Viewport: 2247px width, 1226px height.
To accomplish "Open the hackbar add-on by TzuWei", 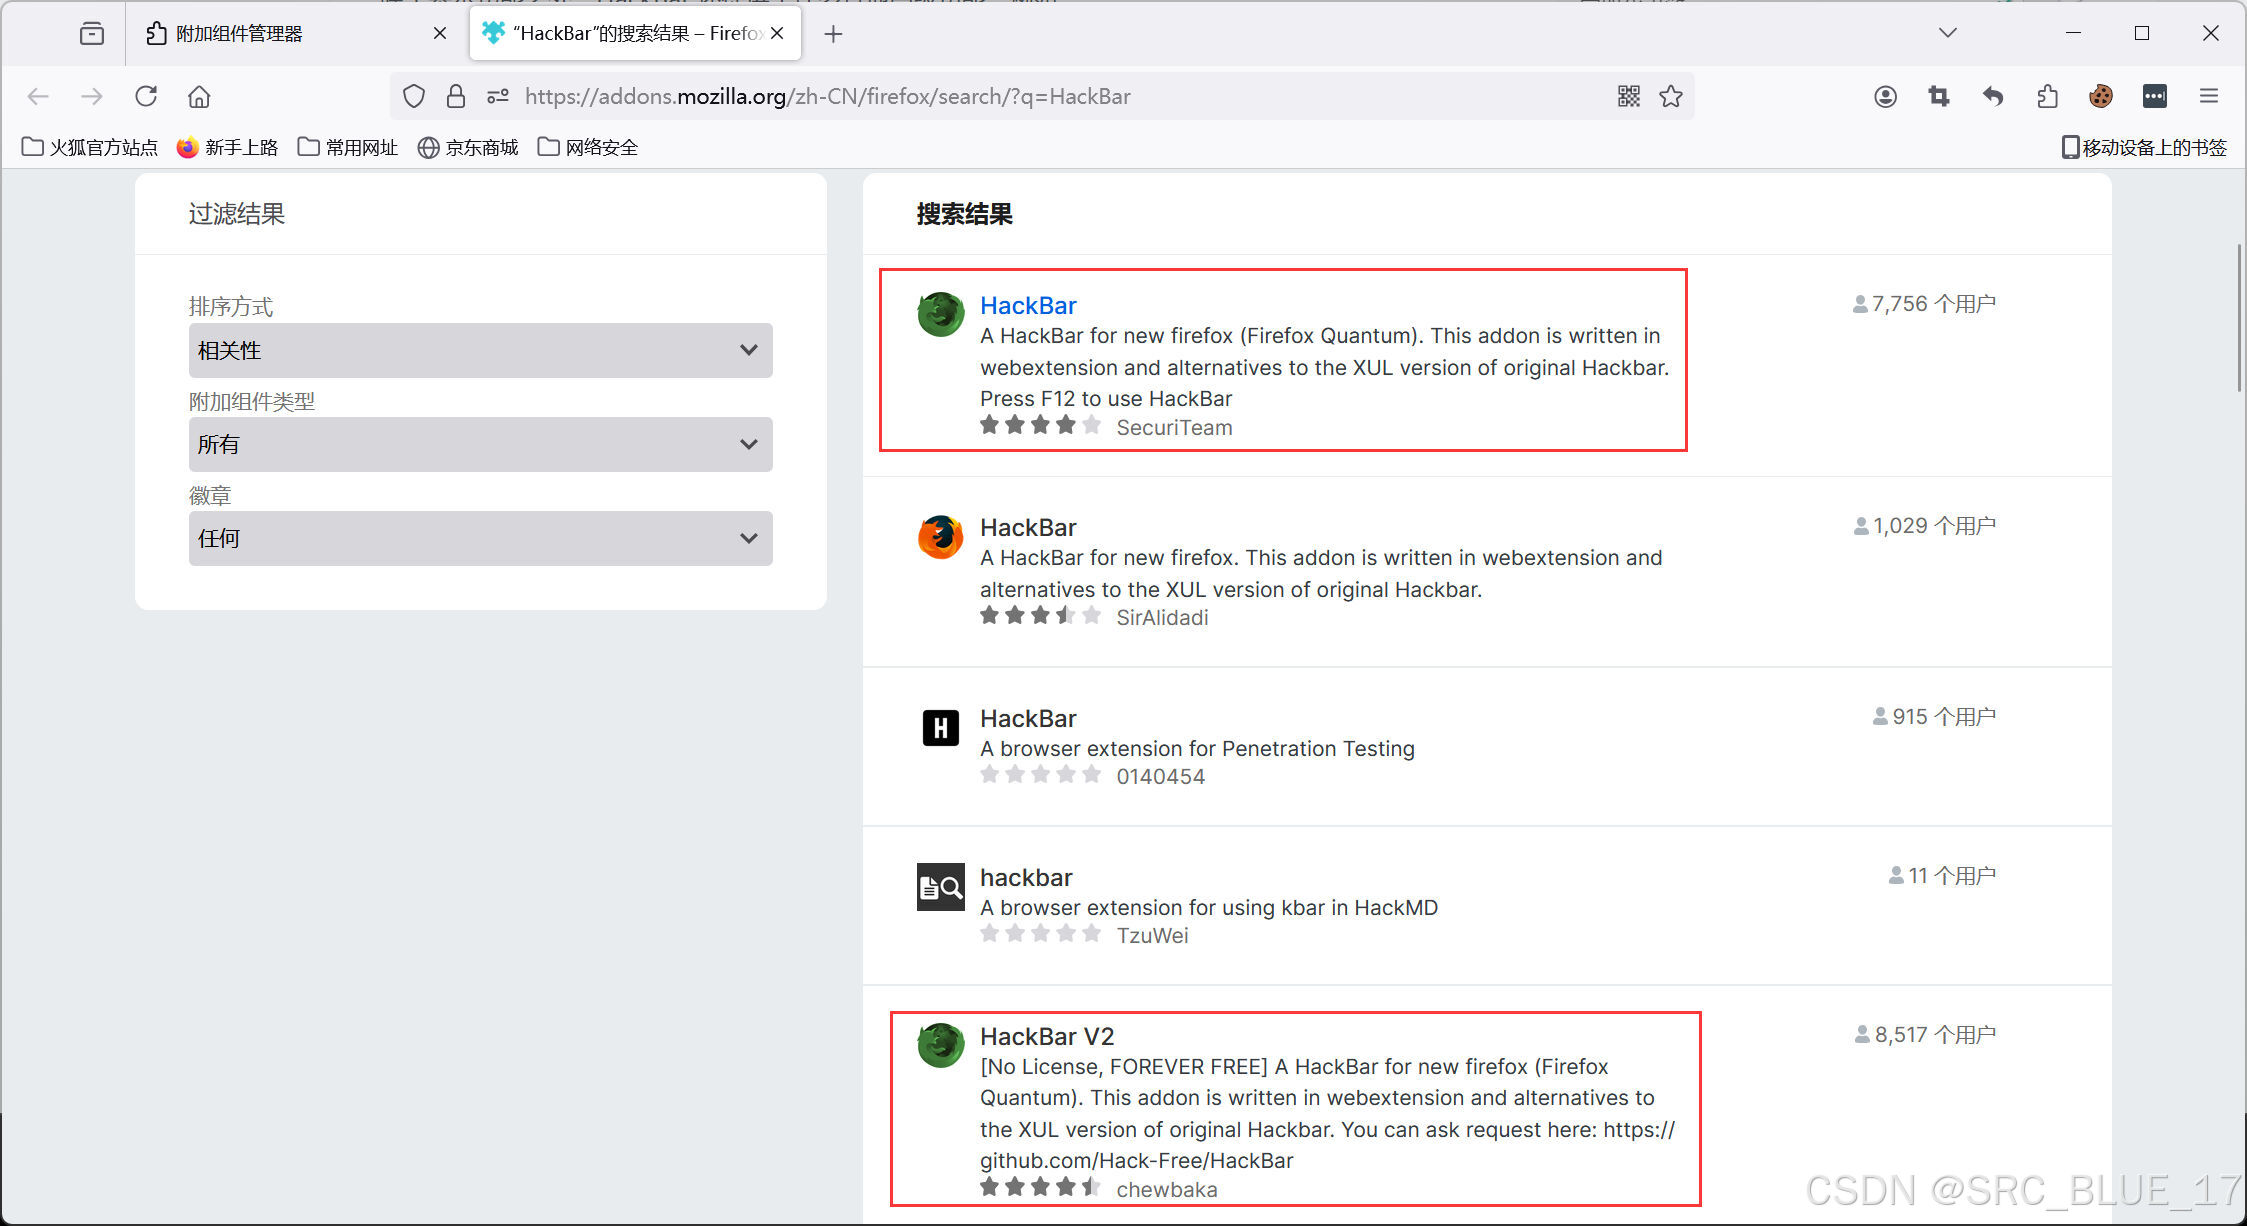I will point(1026,877).
